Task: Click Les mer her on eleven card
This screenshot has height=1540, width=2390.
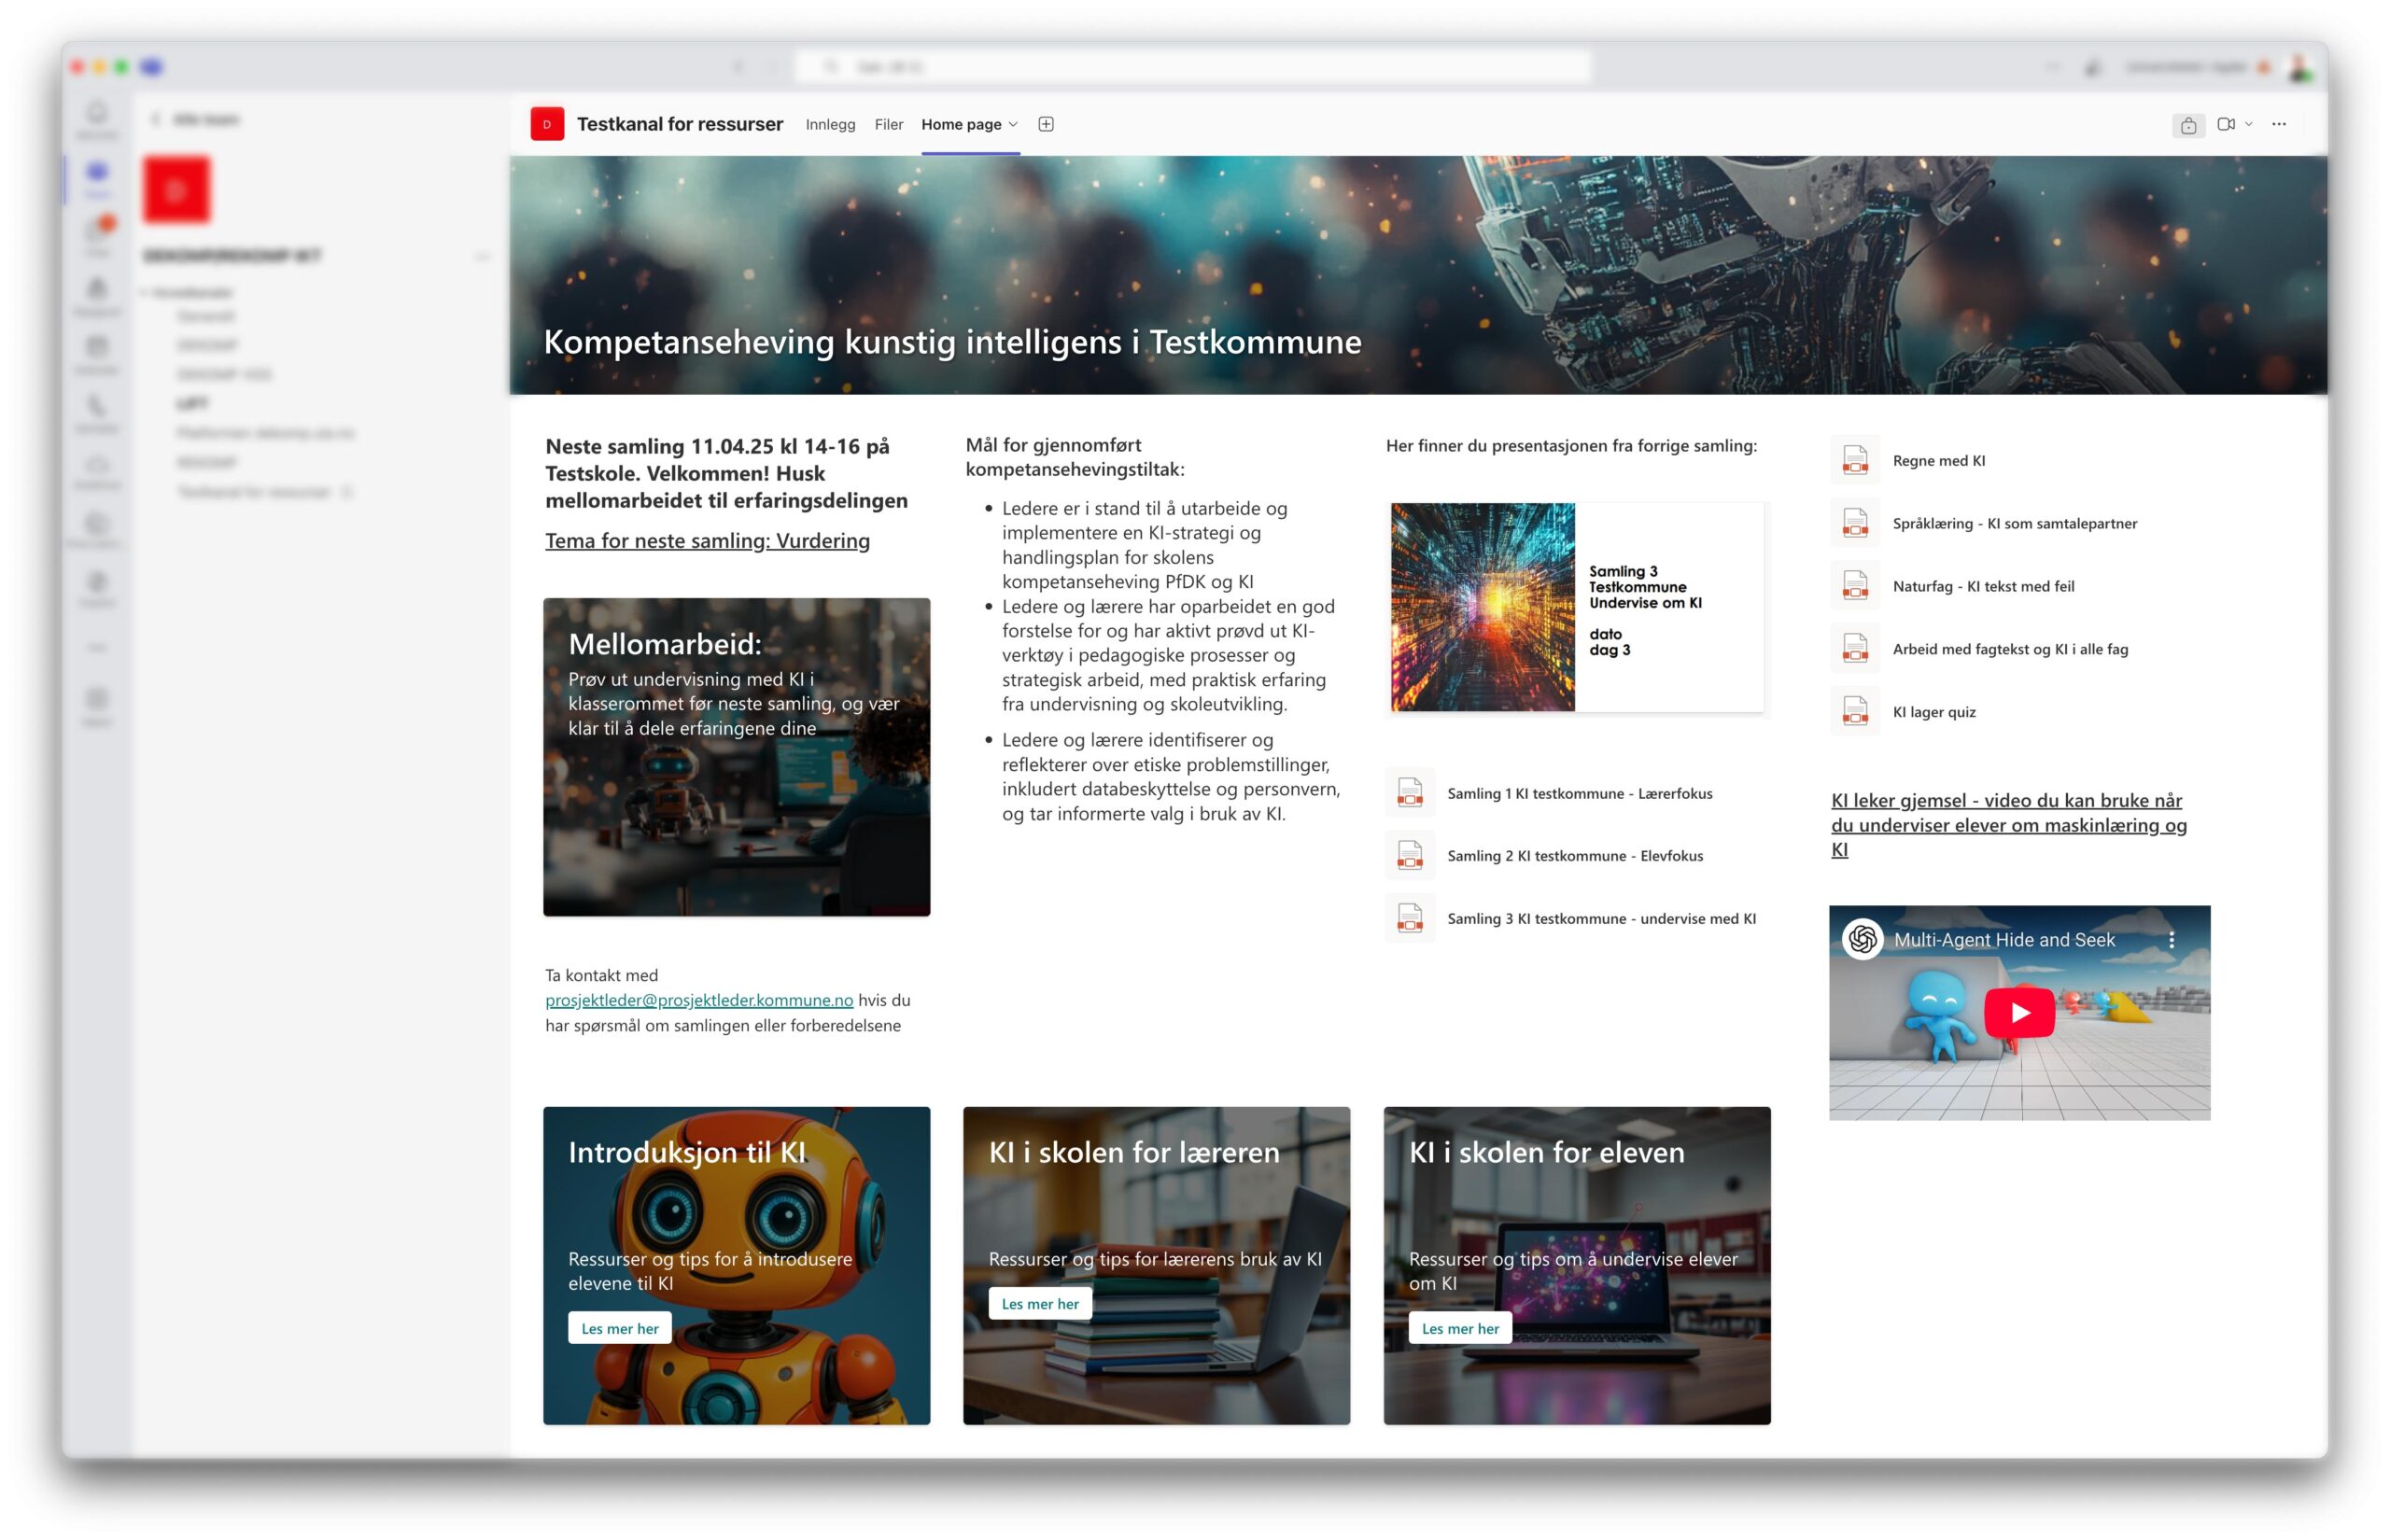Action: (1460, 1328)
